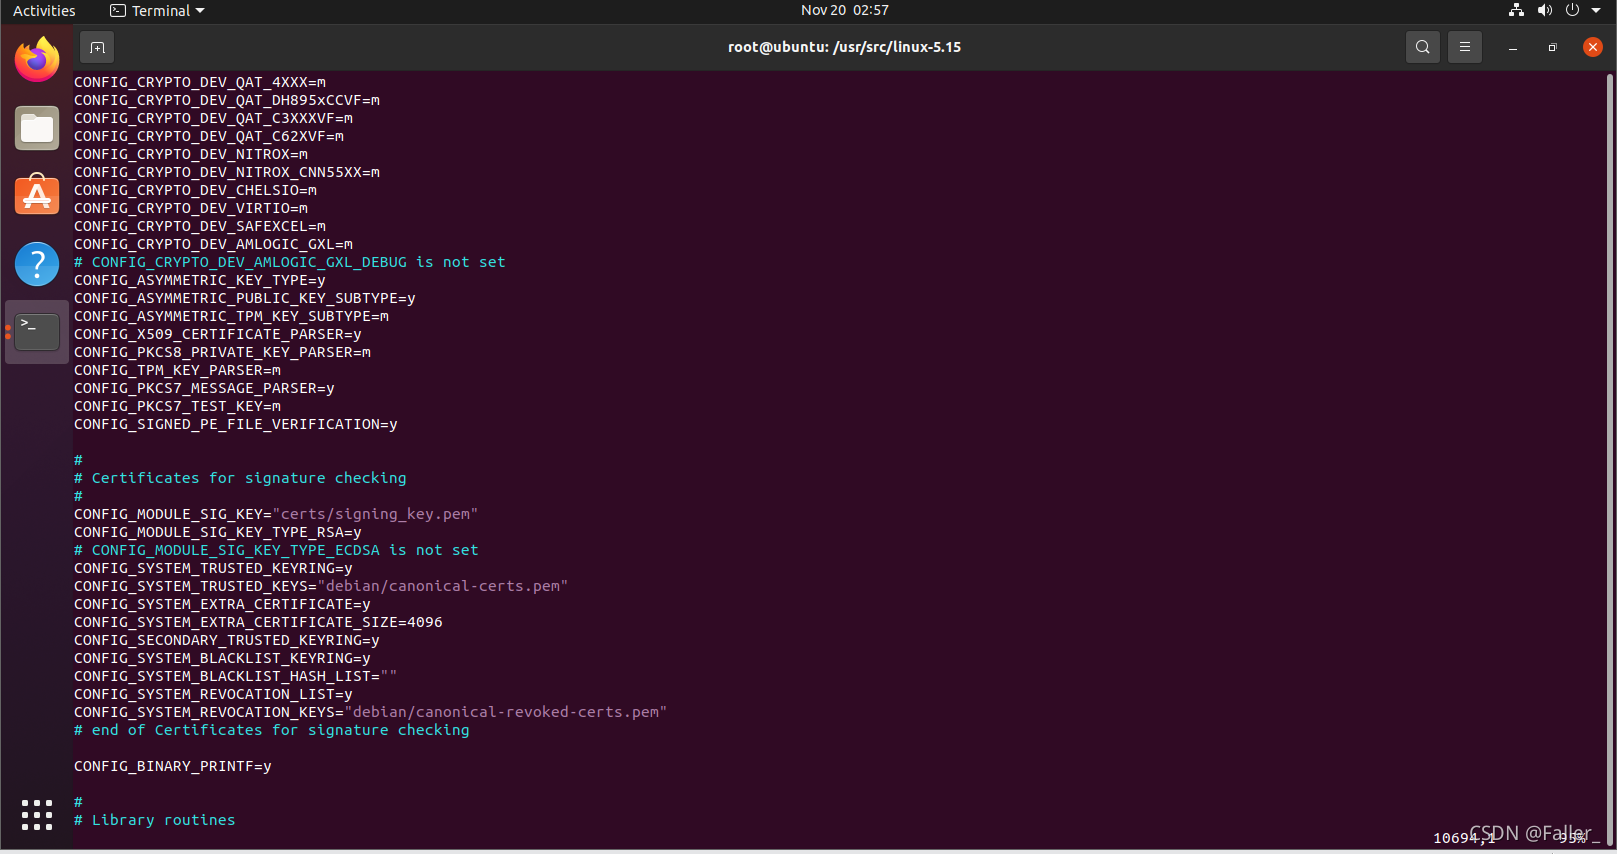1617x854 pixels.
Task: Show Applications grid
Action: 37,814
